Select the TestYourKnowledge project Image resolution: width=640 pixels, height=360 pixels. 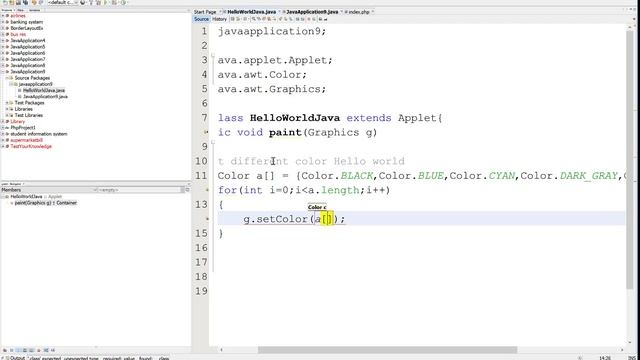tap(31, 146)
